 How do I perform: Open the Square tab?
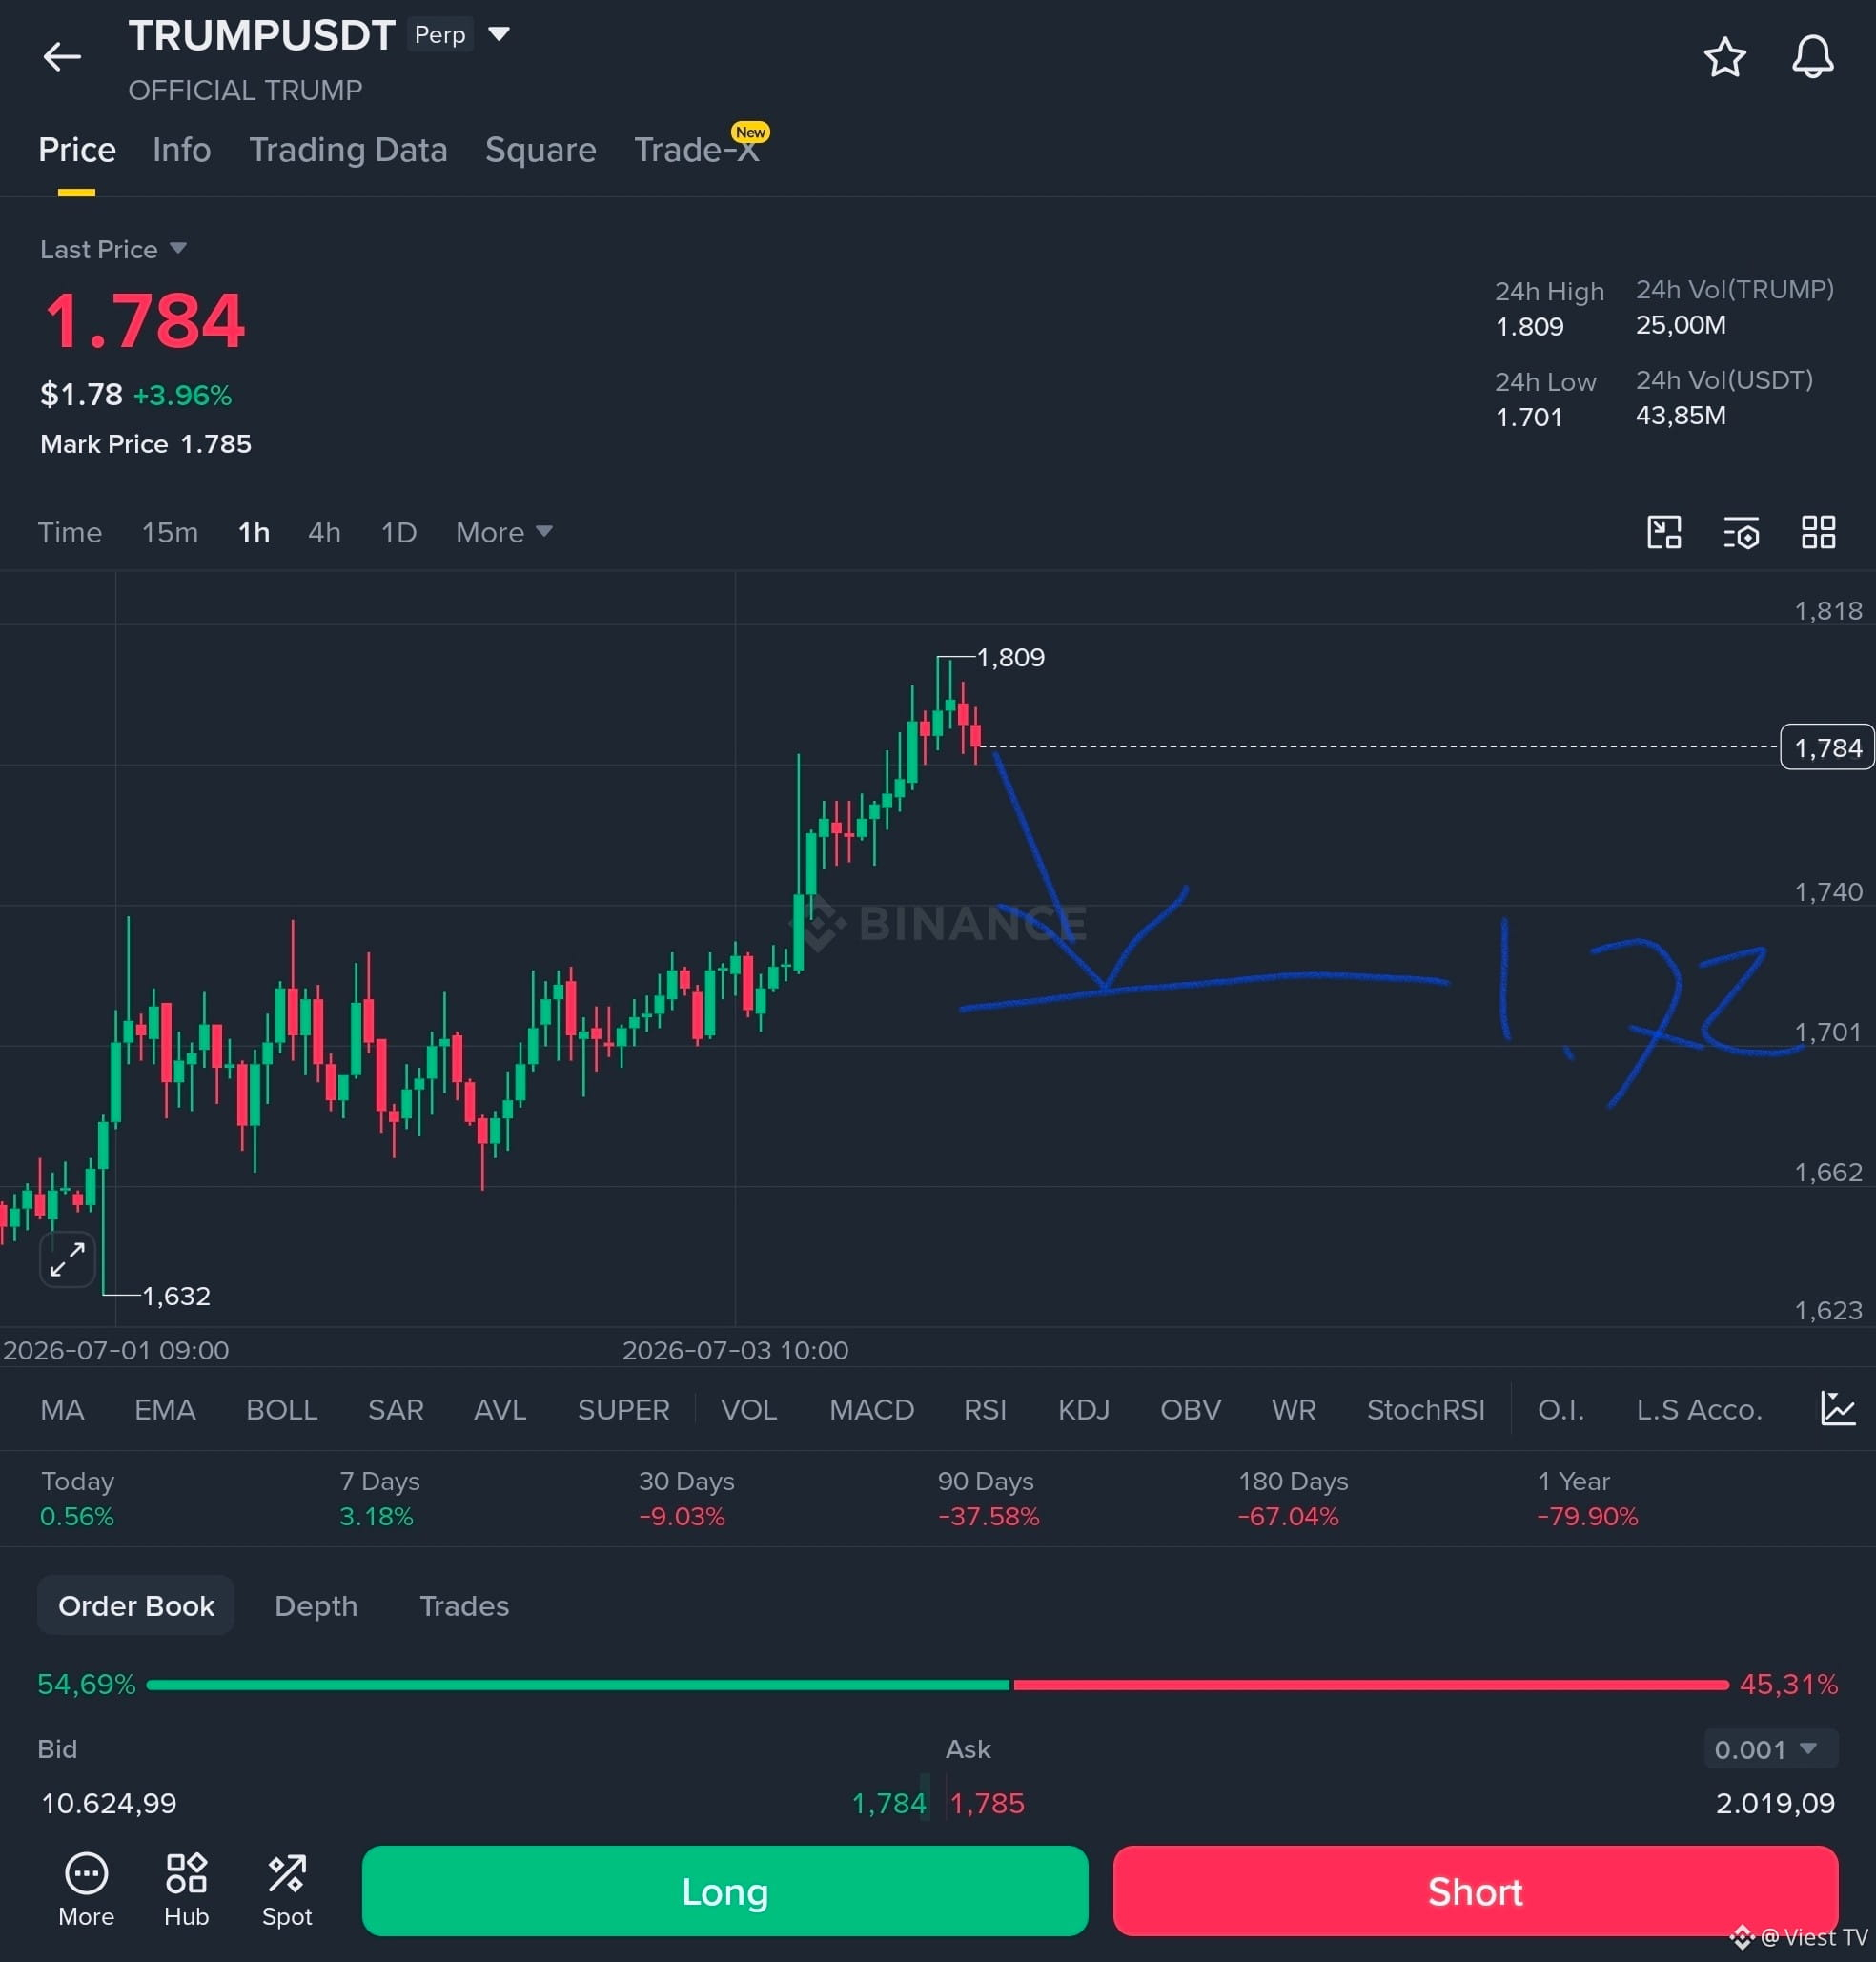tap(540, 150)
